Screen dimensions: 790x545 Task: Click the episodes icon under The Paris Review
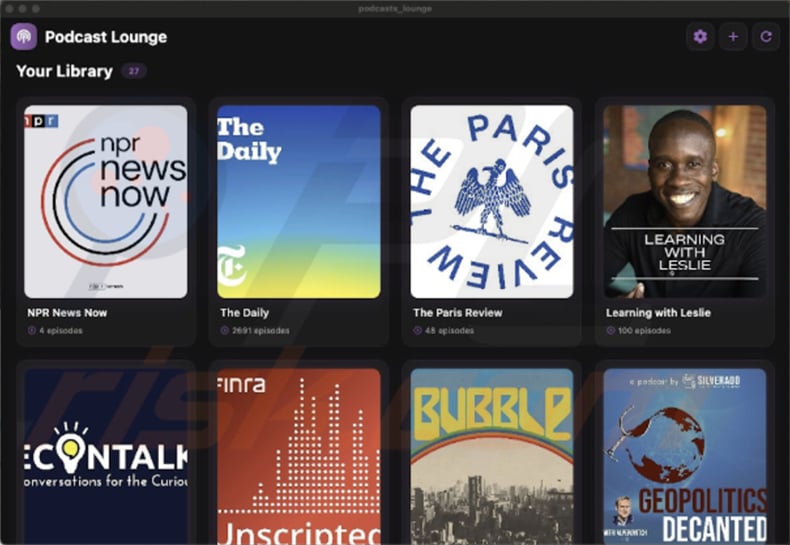pos(418,331)
